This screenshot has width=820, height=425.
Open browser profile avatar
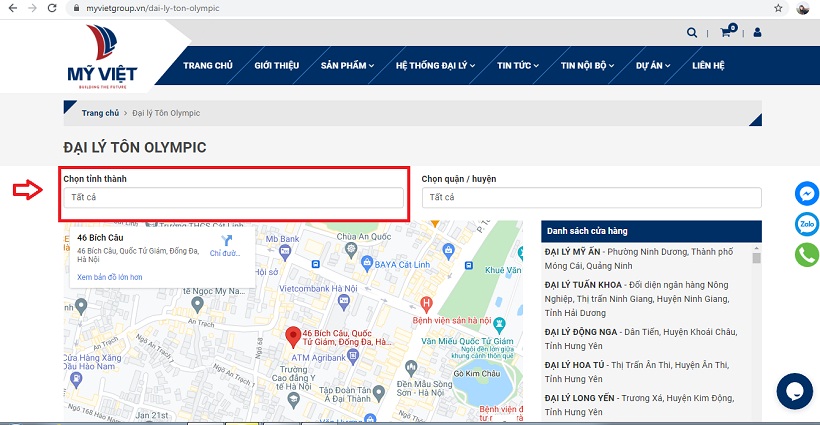coord(803,8)
